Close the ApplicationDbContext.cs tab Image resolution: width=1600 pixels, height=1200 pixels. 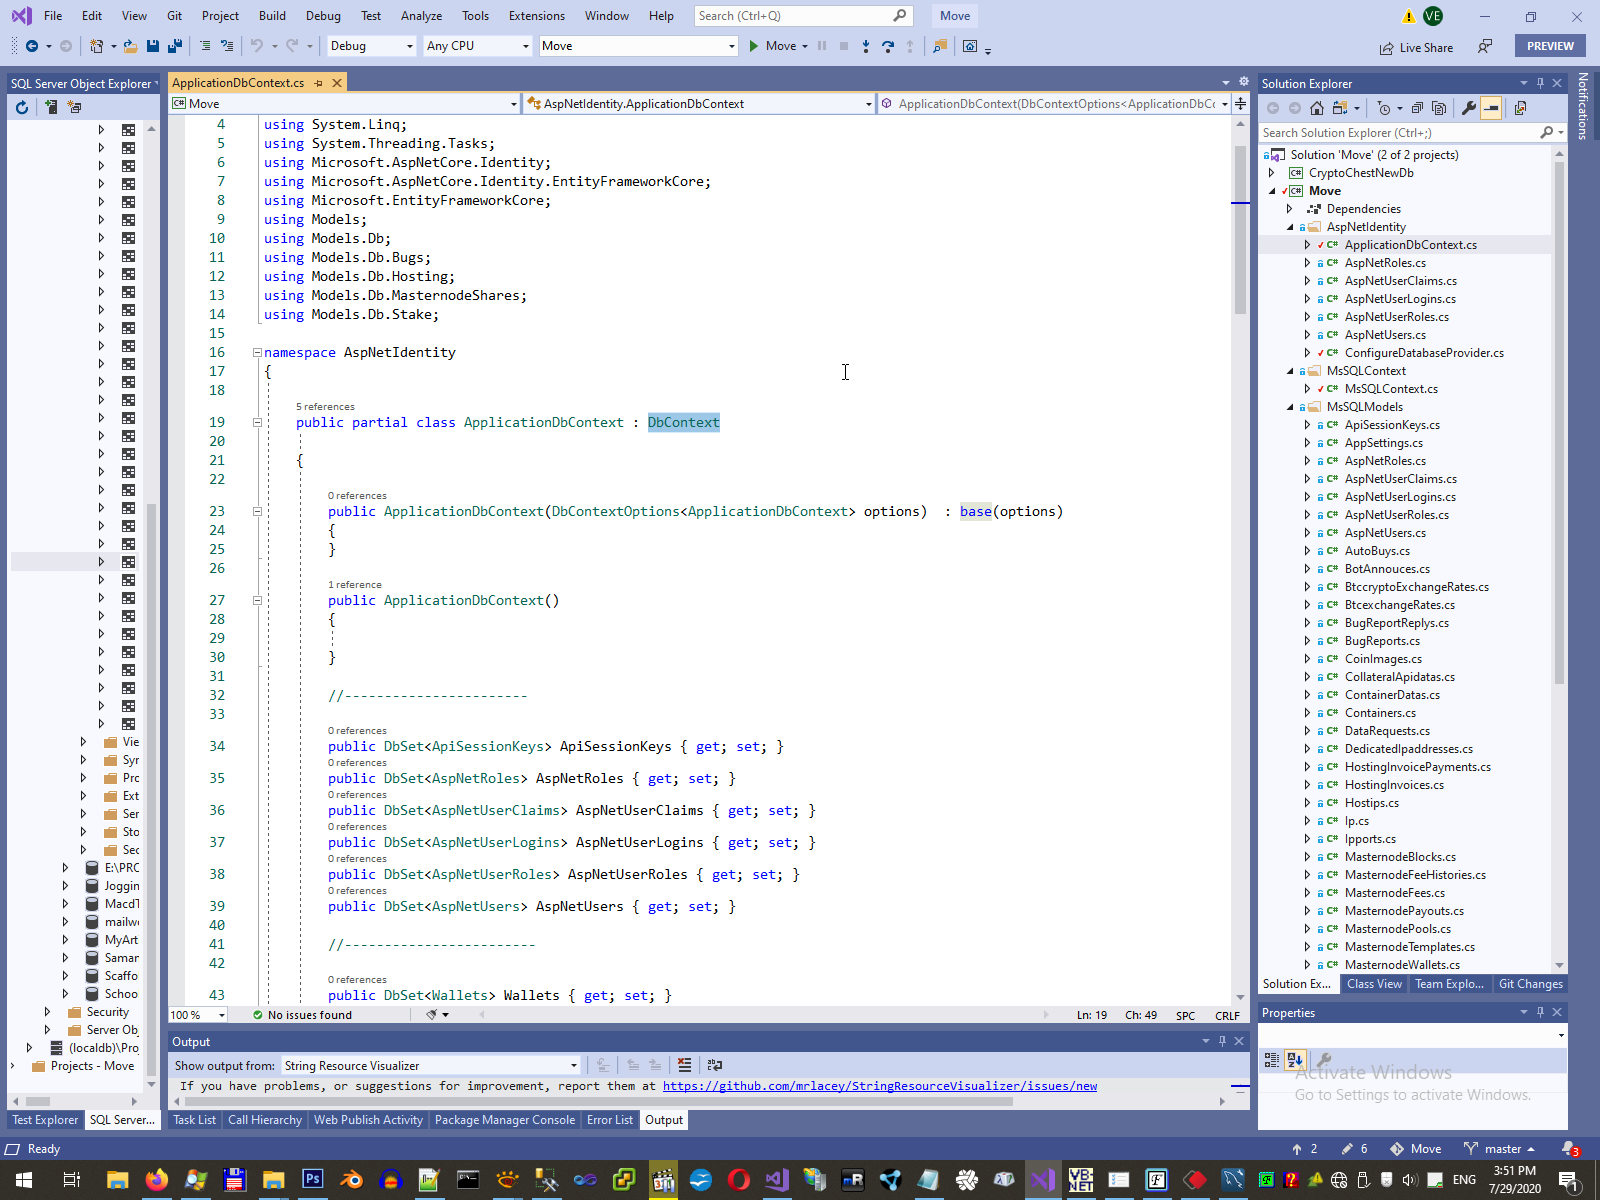337,83
